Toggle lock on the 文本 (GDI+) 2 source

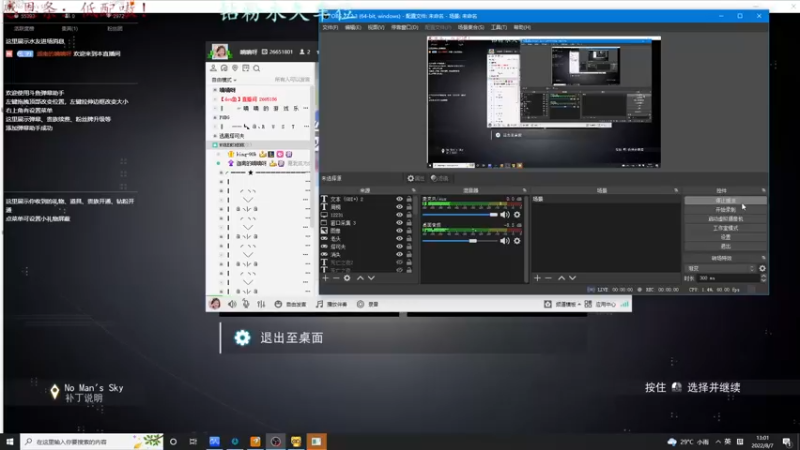coord(409,199)
